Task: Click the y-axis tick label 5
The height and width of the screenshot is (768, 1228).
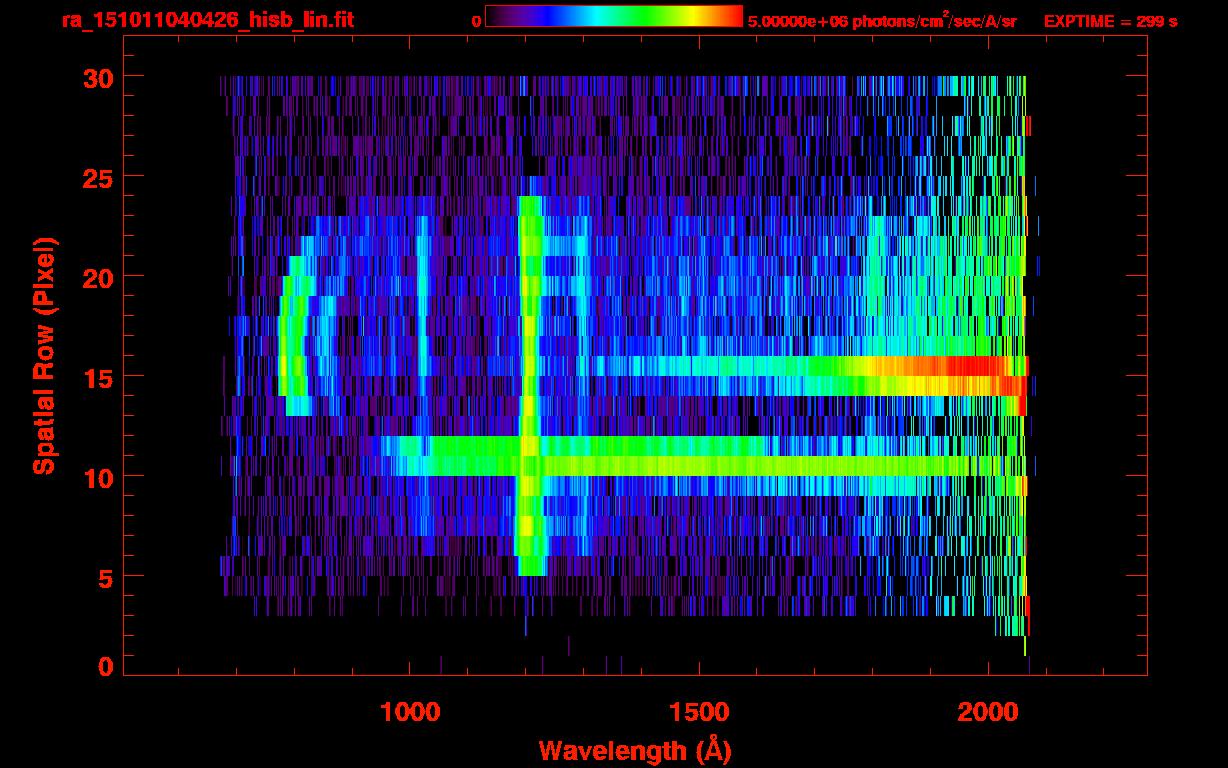Action: (x=104, y=577)
